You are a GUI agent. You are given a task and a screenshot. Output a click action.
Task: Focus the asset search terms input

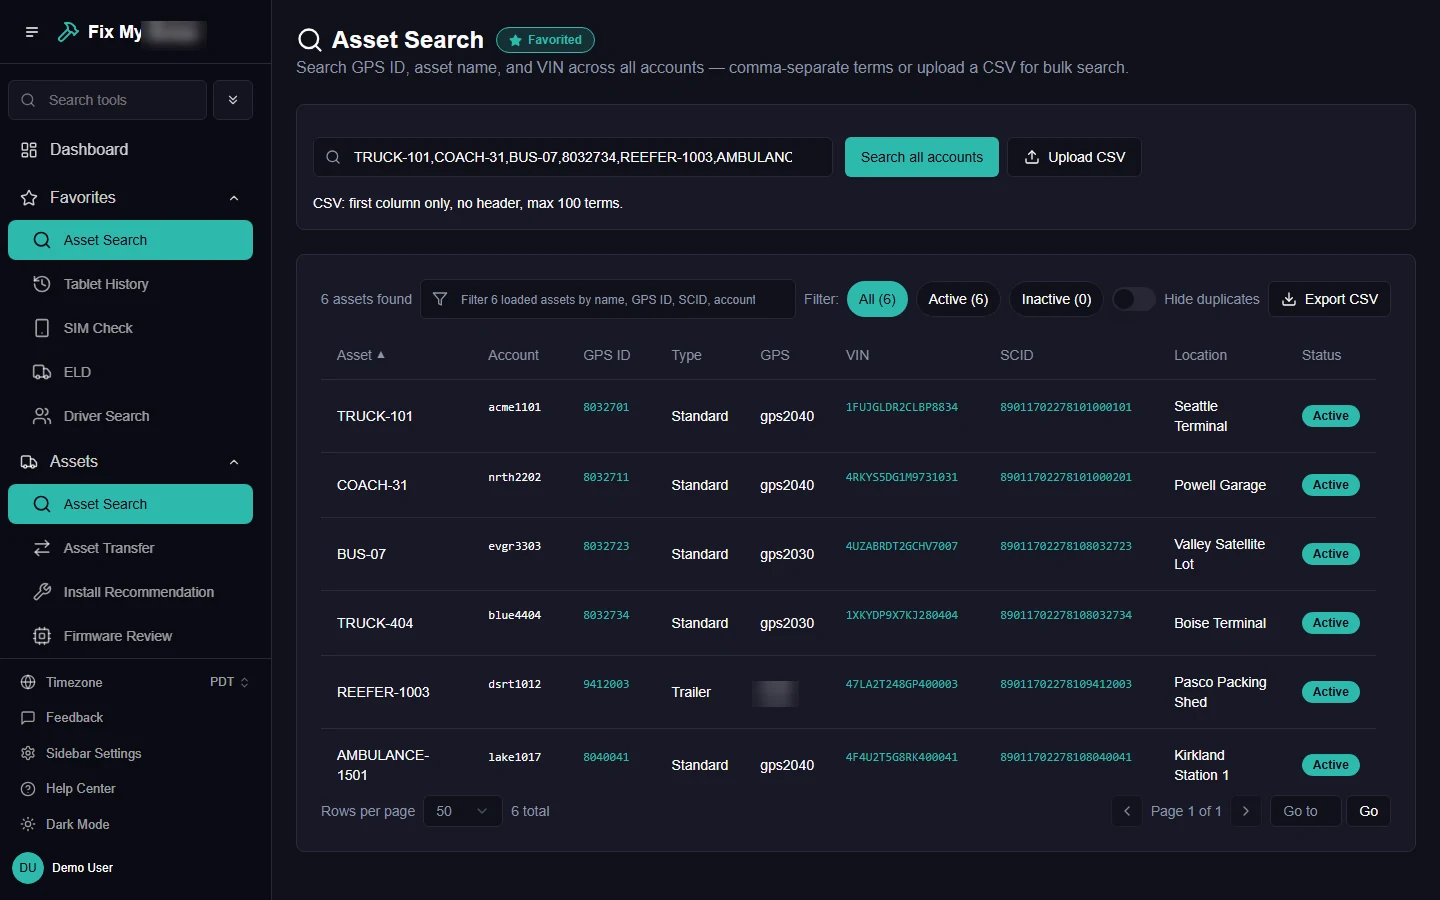coord(572,157)
